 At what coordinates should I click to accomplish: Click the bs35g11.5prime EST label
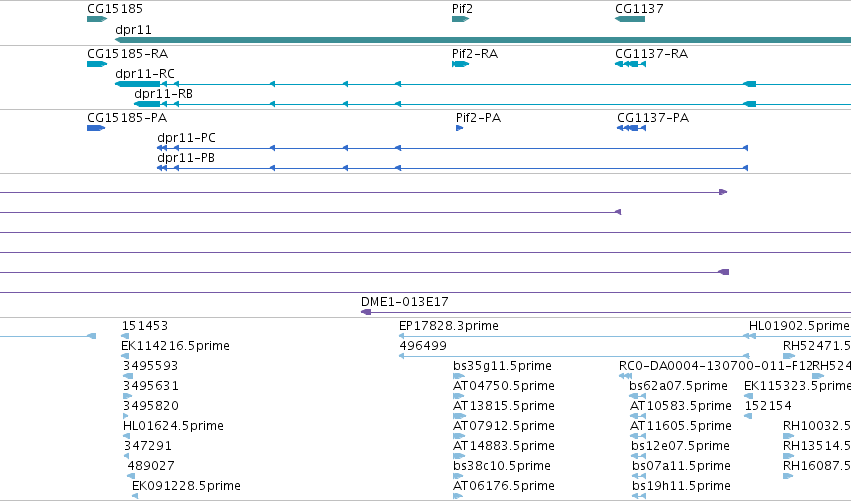tap(502, 366)
